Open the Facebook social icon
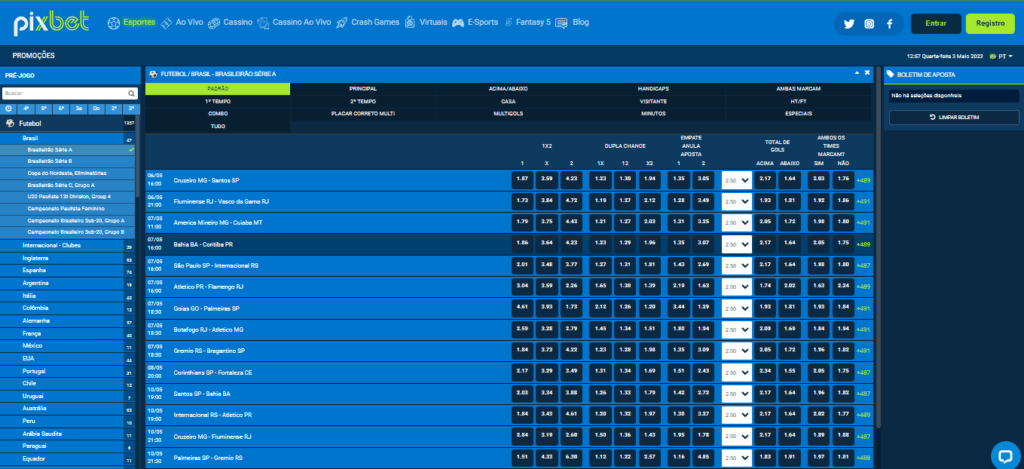Screen dimensions: 1024x469 point(889,24)
